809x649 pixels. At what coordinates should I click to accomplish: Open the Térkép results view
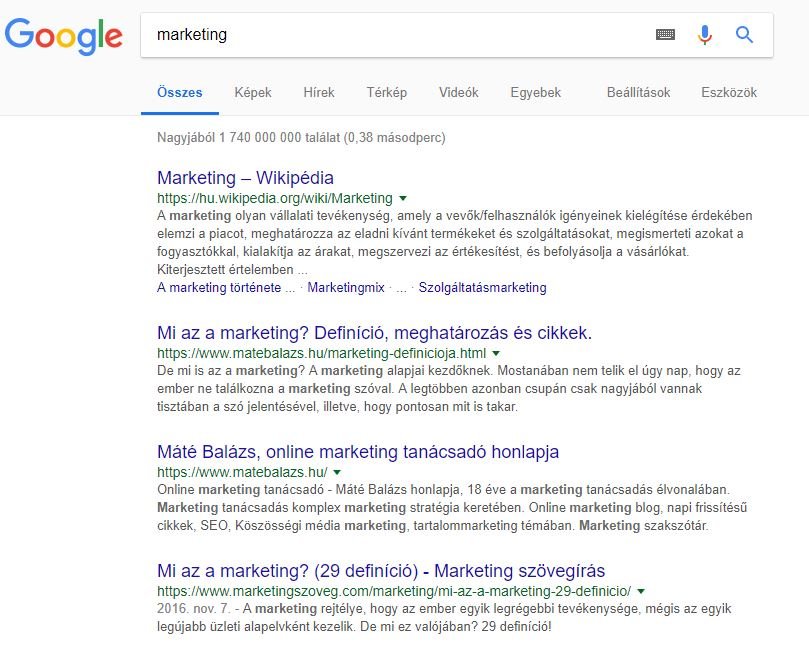(386, 92)
